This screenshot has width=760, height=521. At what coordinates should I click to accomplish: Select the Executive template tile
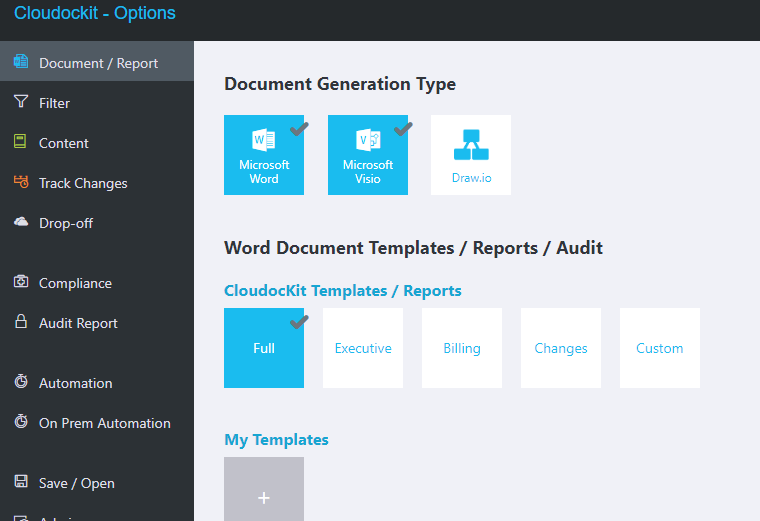point(363,348)
